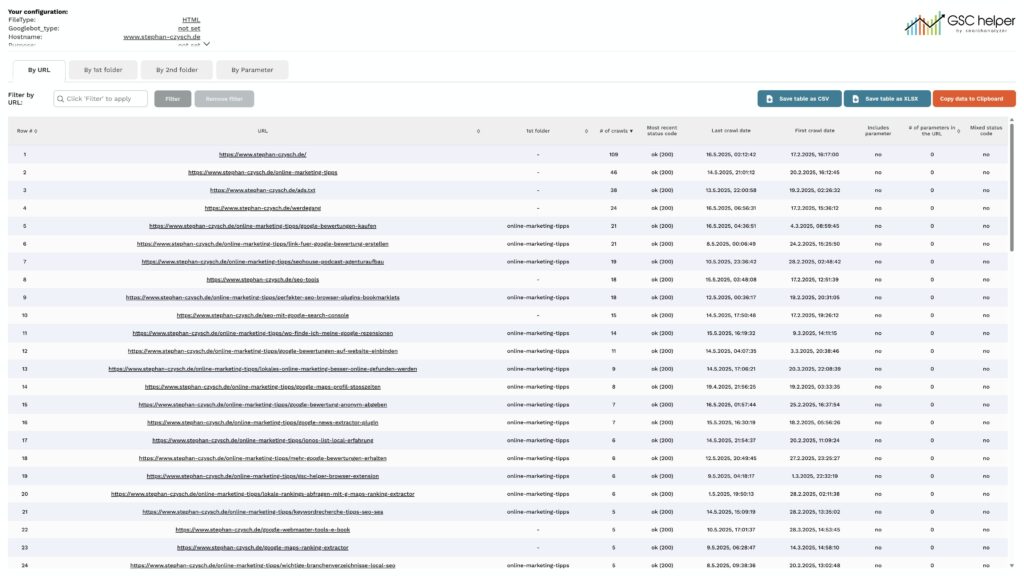
Task: Change the Hostname value www.stephan-czysch.de
Action: 162,37
